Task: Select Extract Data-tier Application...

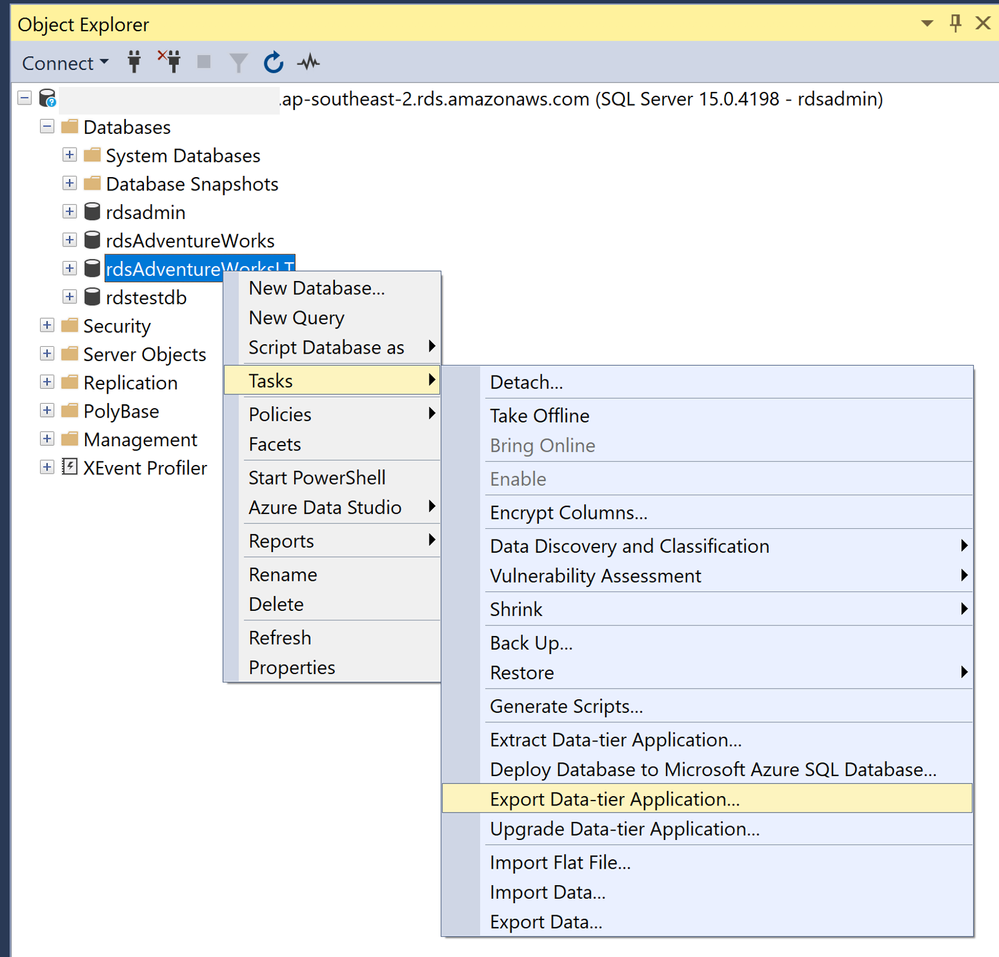Action: click(708, 740)
